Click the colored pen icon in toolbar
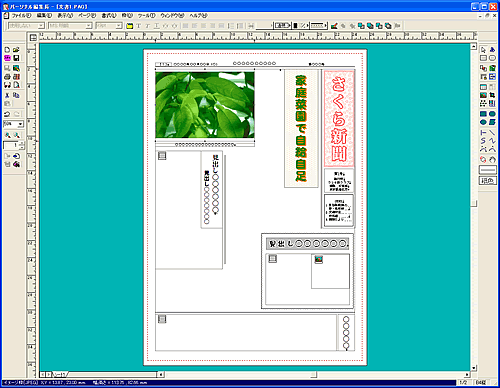Viewport: 500px width, 388px height. click(x=334, y=26)
